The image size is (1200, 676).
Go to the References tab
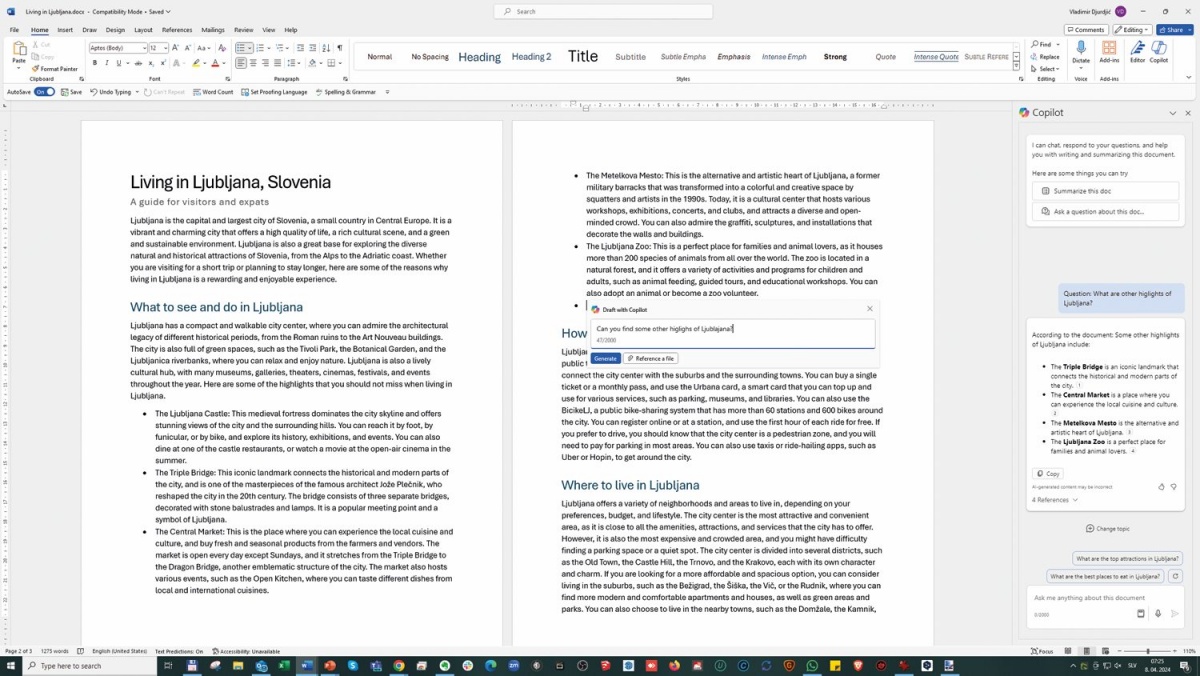177,30
